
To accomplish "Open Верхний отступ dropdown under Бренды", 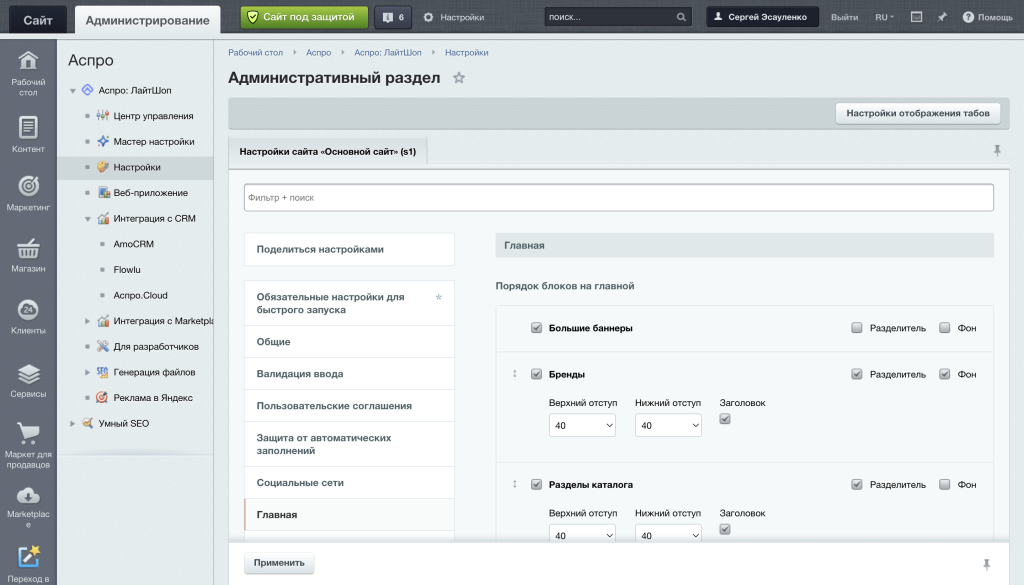I will [x=582, y=425].
